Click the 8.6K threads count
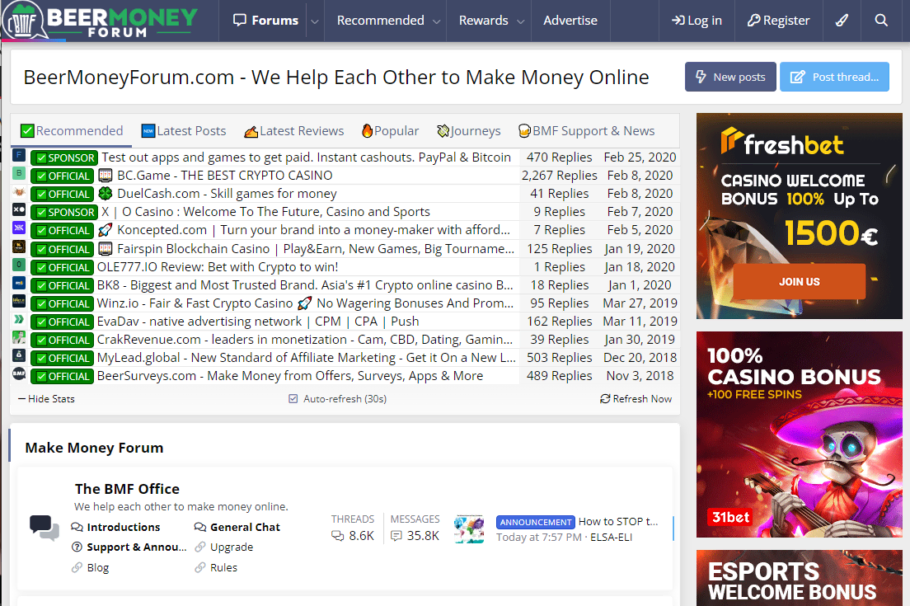Viewport: 910px width, 606px height. click(x=361, y=535)
